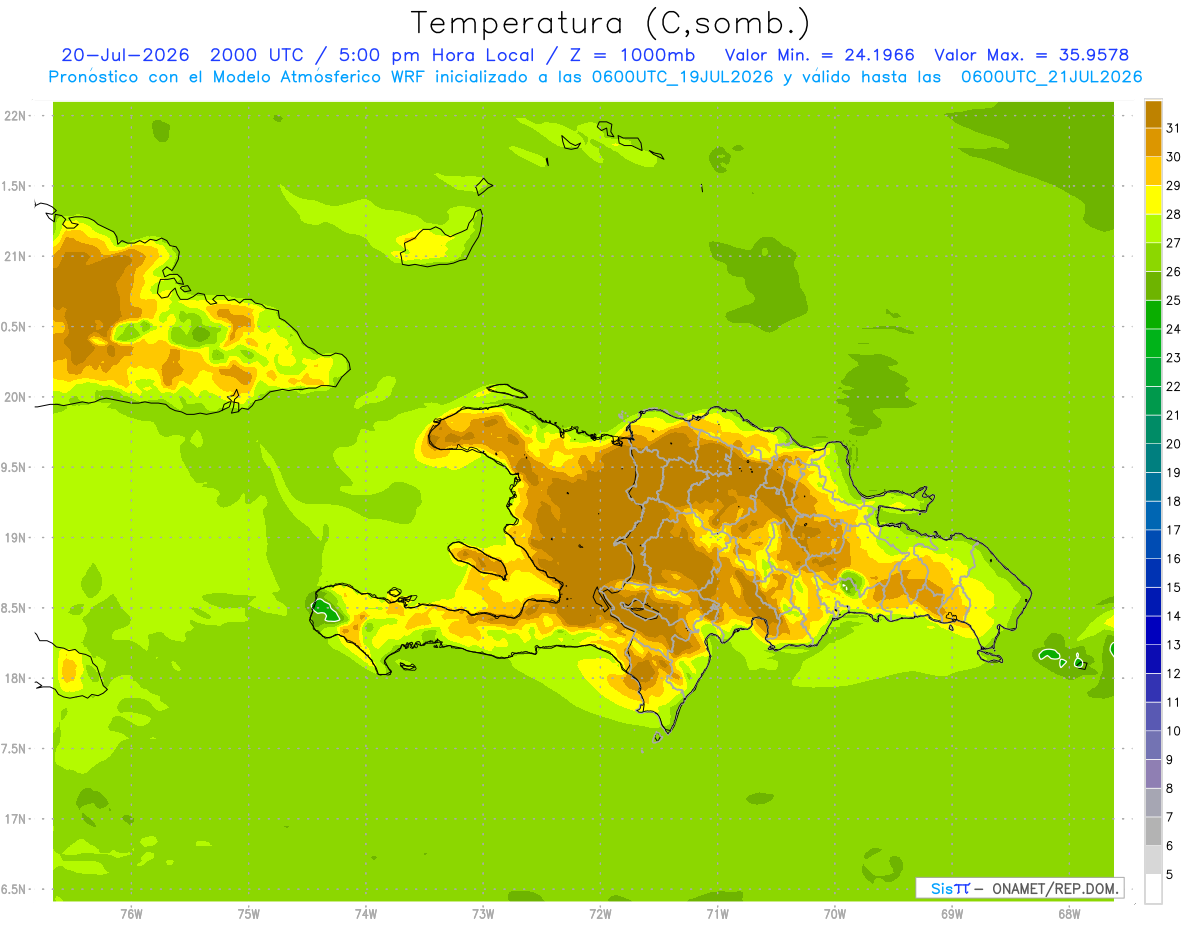Click the "72W" longitude label
The width and height of the screenshot is (1200, 927).
click(600, 914)
